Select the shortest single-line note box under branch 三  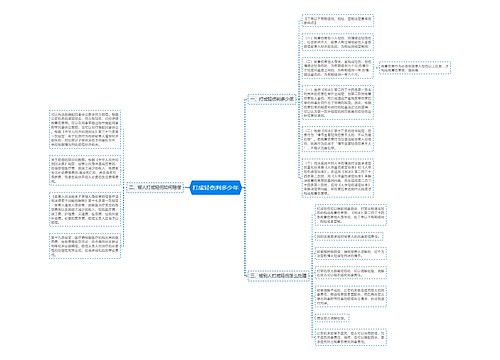coord(332,318)
